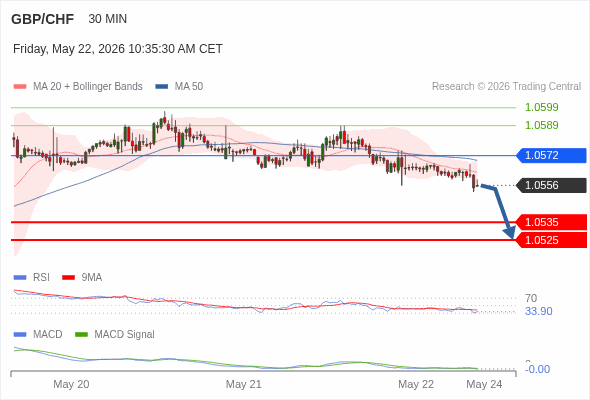590x400 pixels.
Task: Click the 1.0535 red support tag
Action: click(x=551, y=222)
